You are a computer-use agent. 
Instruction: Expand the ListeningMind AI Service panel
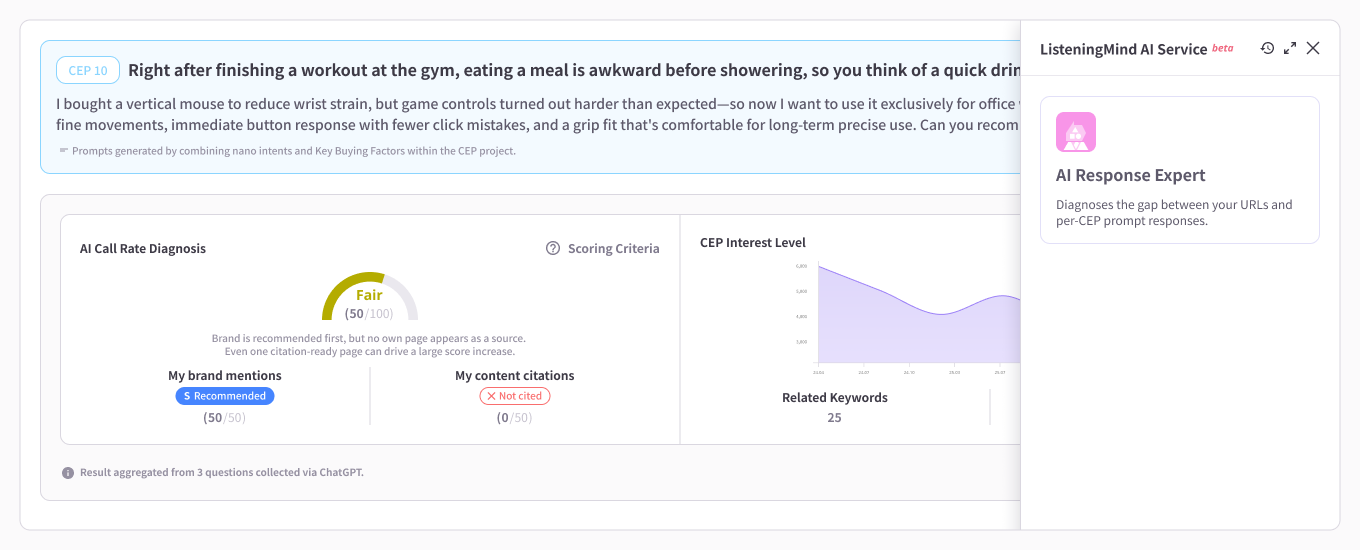coord(1290,48)
